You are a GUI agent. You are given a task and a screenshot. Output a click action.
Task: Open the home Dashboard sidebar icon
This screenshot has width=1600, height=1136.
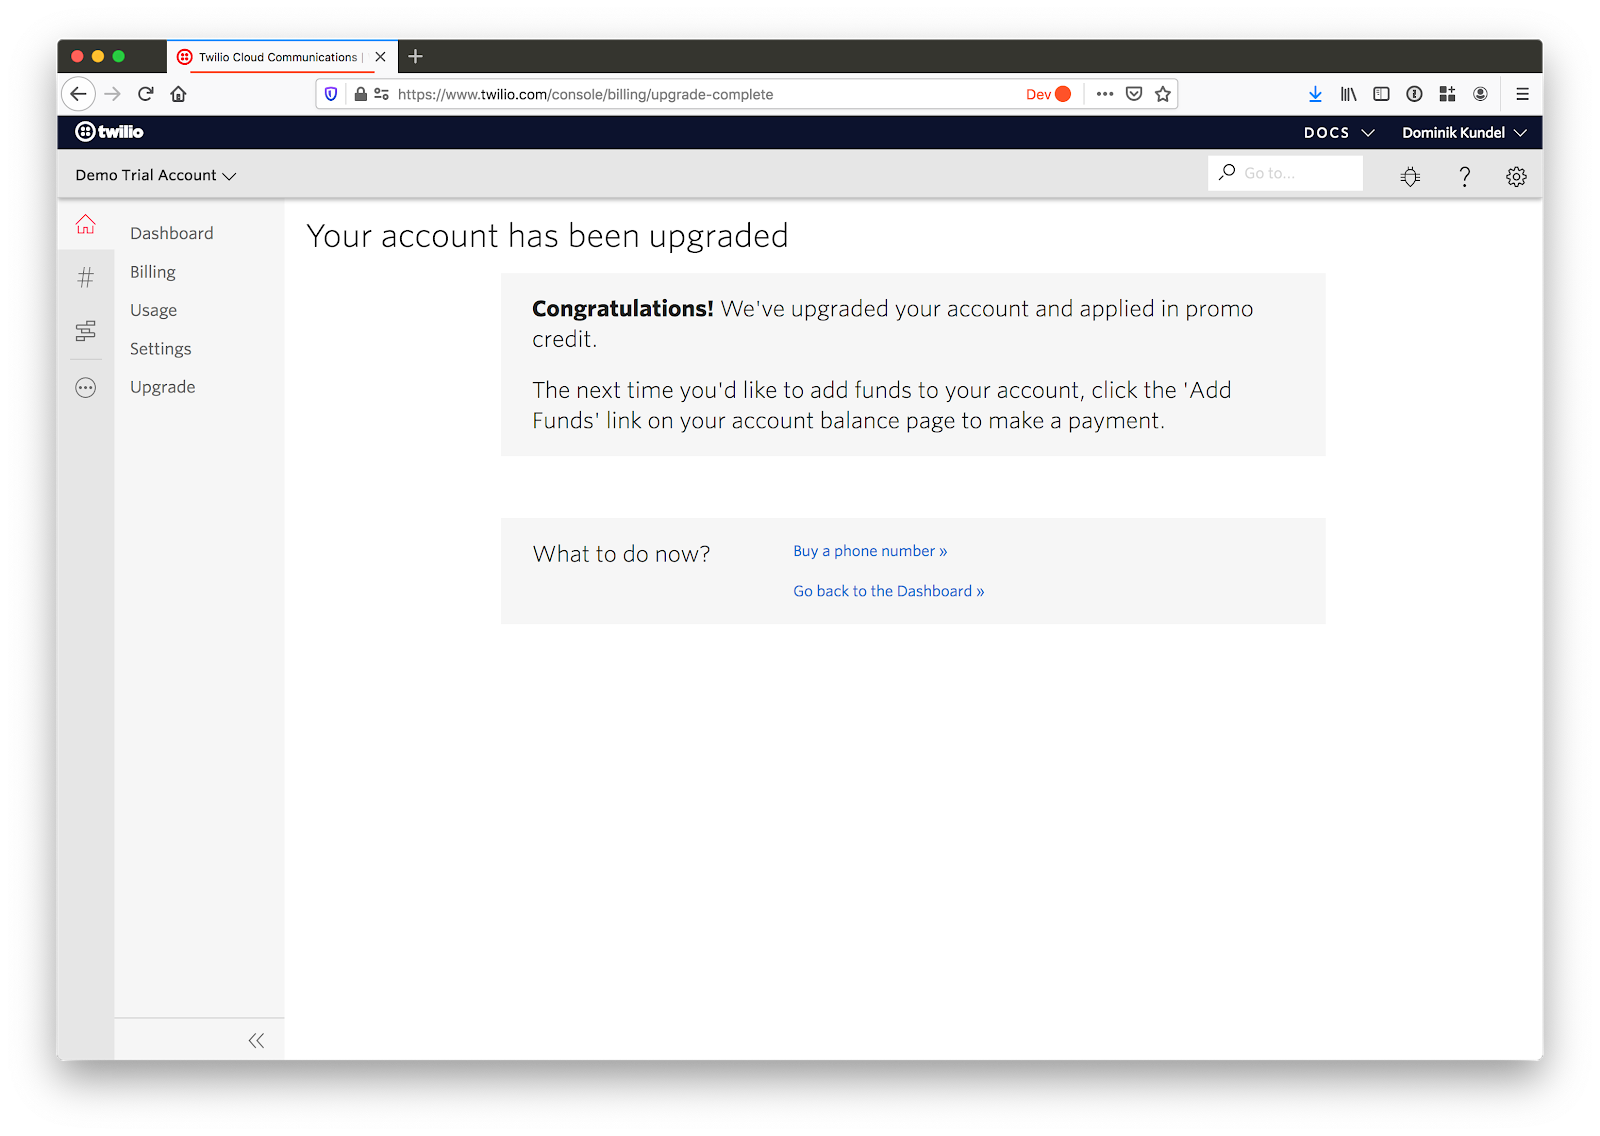coord(86,225)
